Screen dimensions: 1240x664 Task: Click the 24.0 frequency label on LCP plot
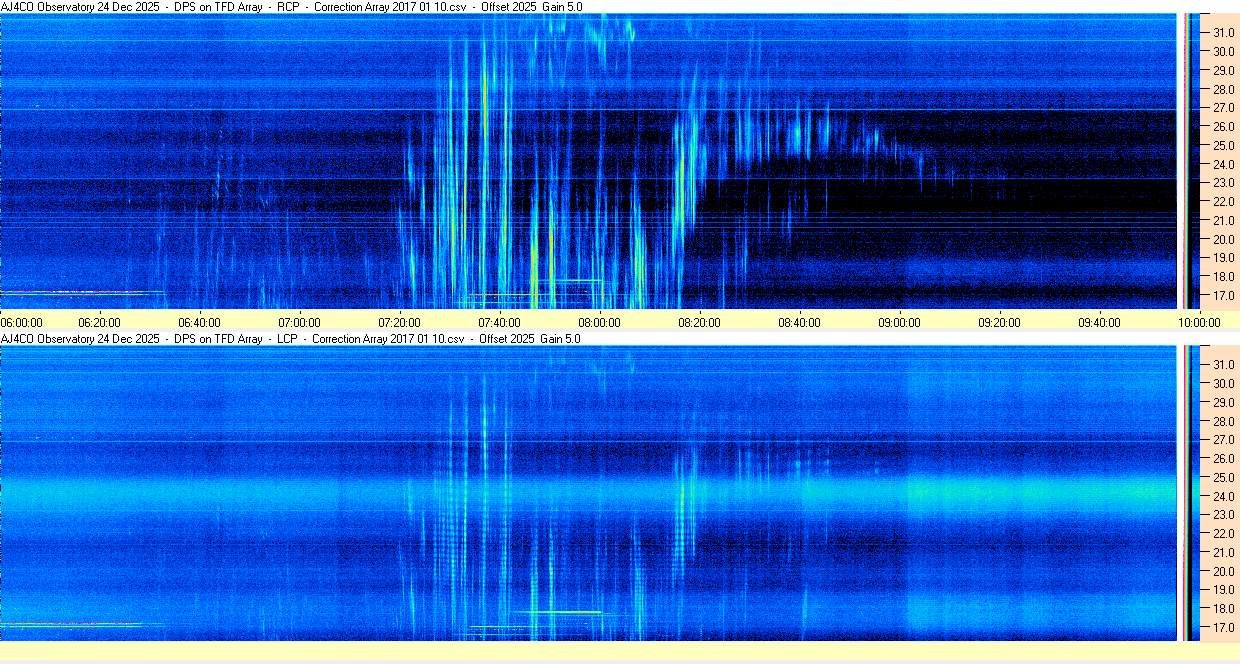[x=1224, y=496]
